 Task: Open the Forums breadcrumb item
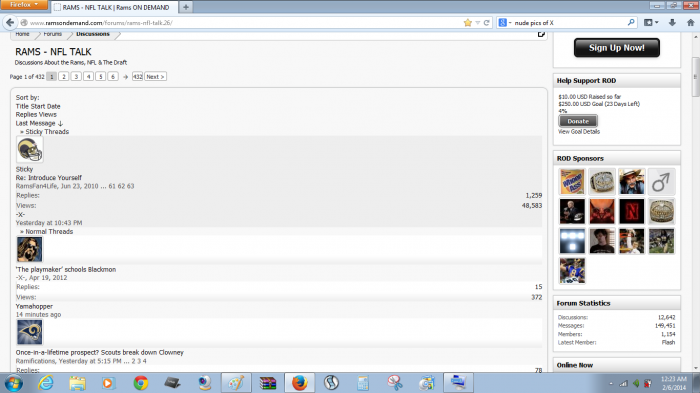tap(53, 34)
